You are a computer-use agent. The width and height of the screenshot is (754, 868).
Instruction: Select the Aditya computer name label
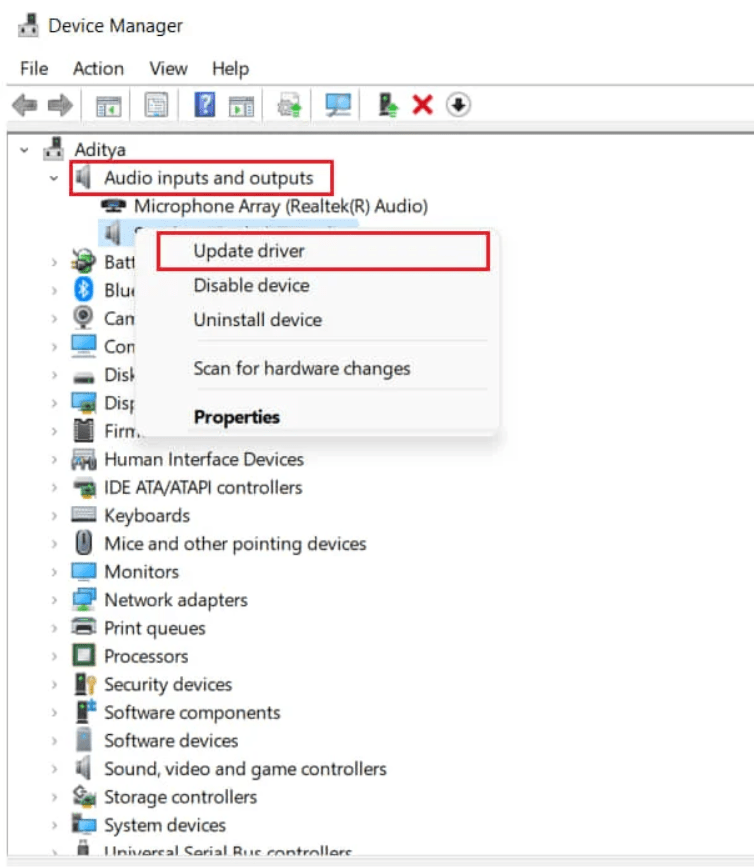(x=100, y=150)
